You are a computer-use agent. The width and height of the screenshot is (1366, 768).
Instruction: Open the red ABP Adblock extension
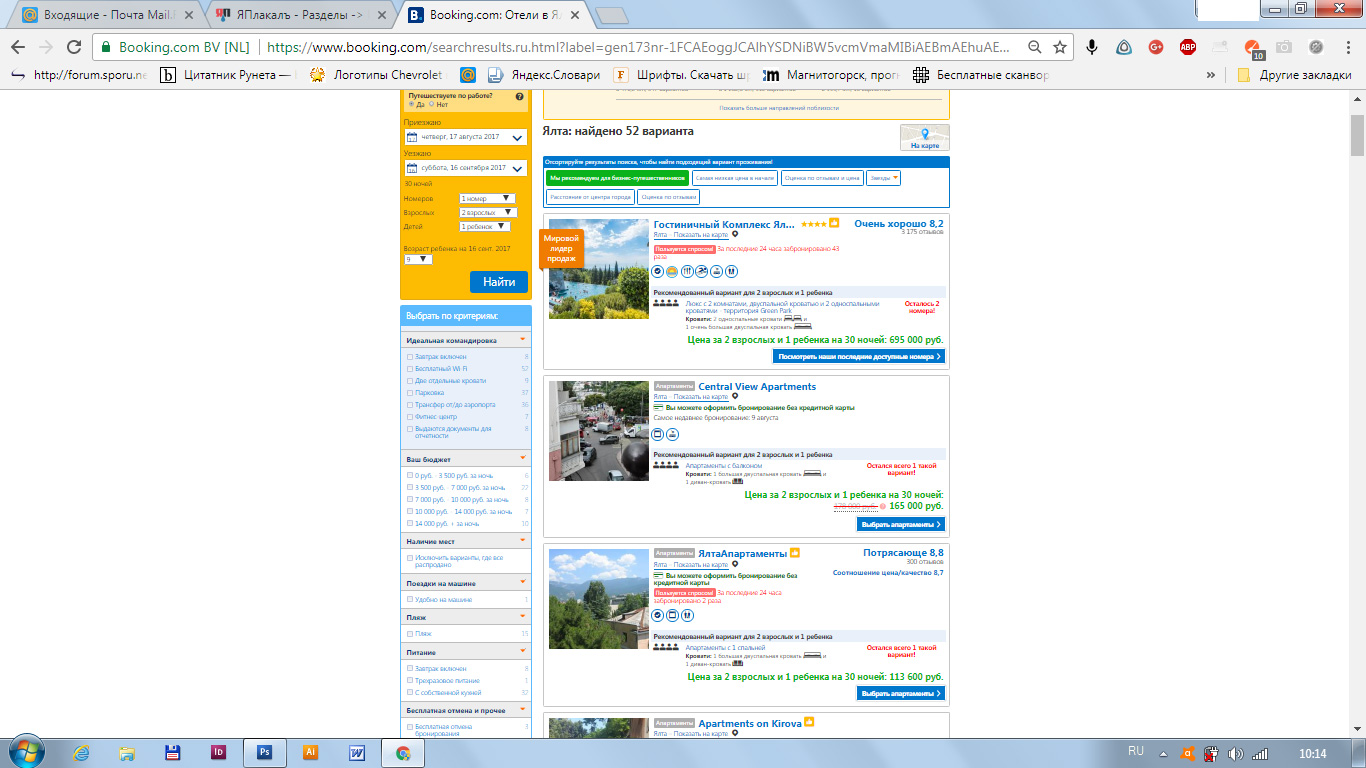(x=1188, y=47)
